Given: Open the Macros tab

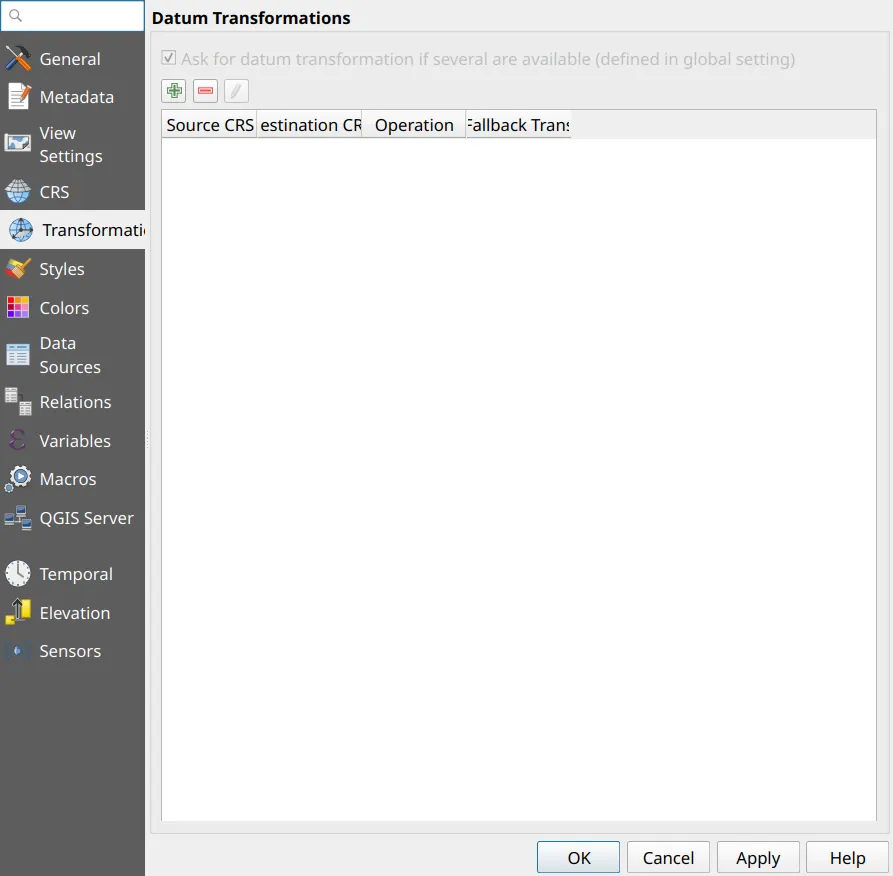Looking at the screenshot, I should coord(72,479).
